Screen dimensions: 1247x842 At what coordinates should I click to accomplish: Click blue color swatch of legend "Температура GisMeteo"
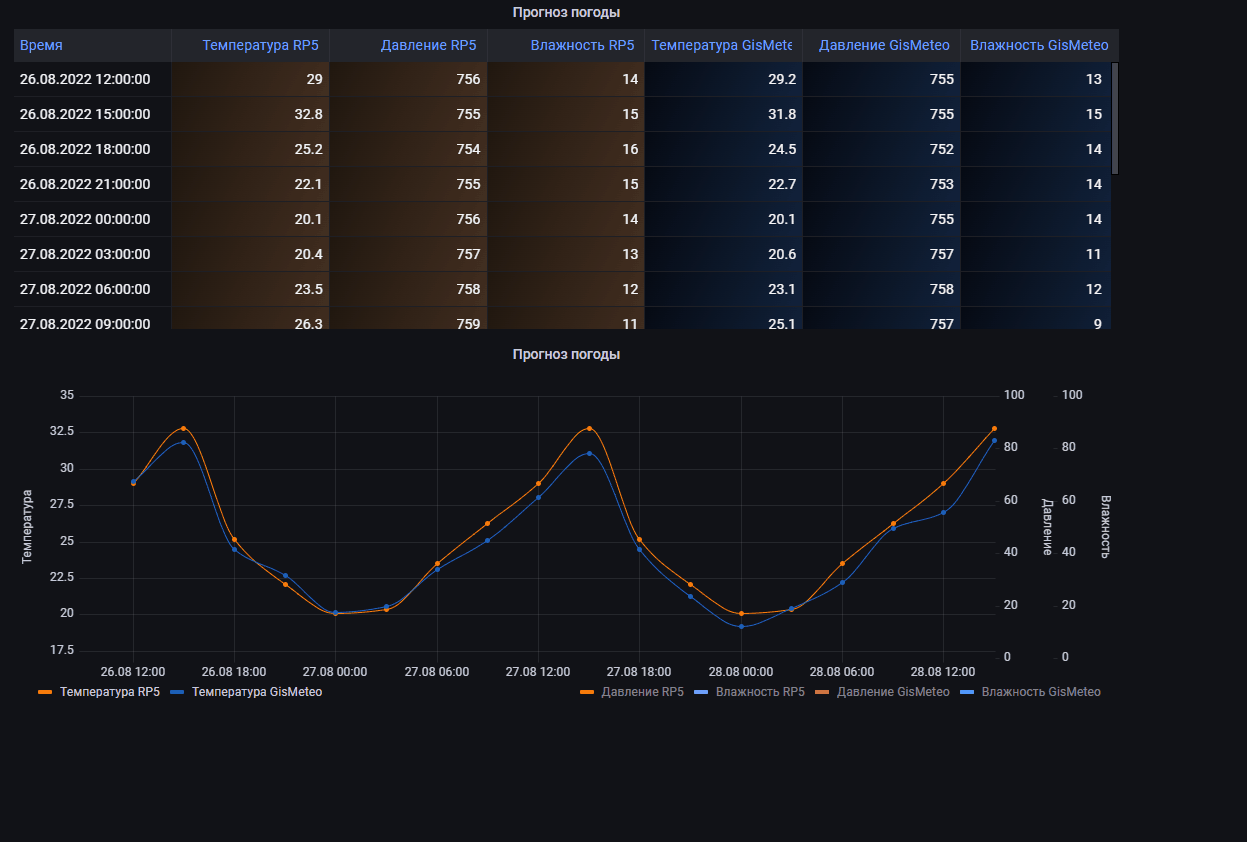tap(178, 692)
